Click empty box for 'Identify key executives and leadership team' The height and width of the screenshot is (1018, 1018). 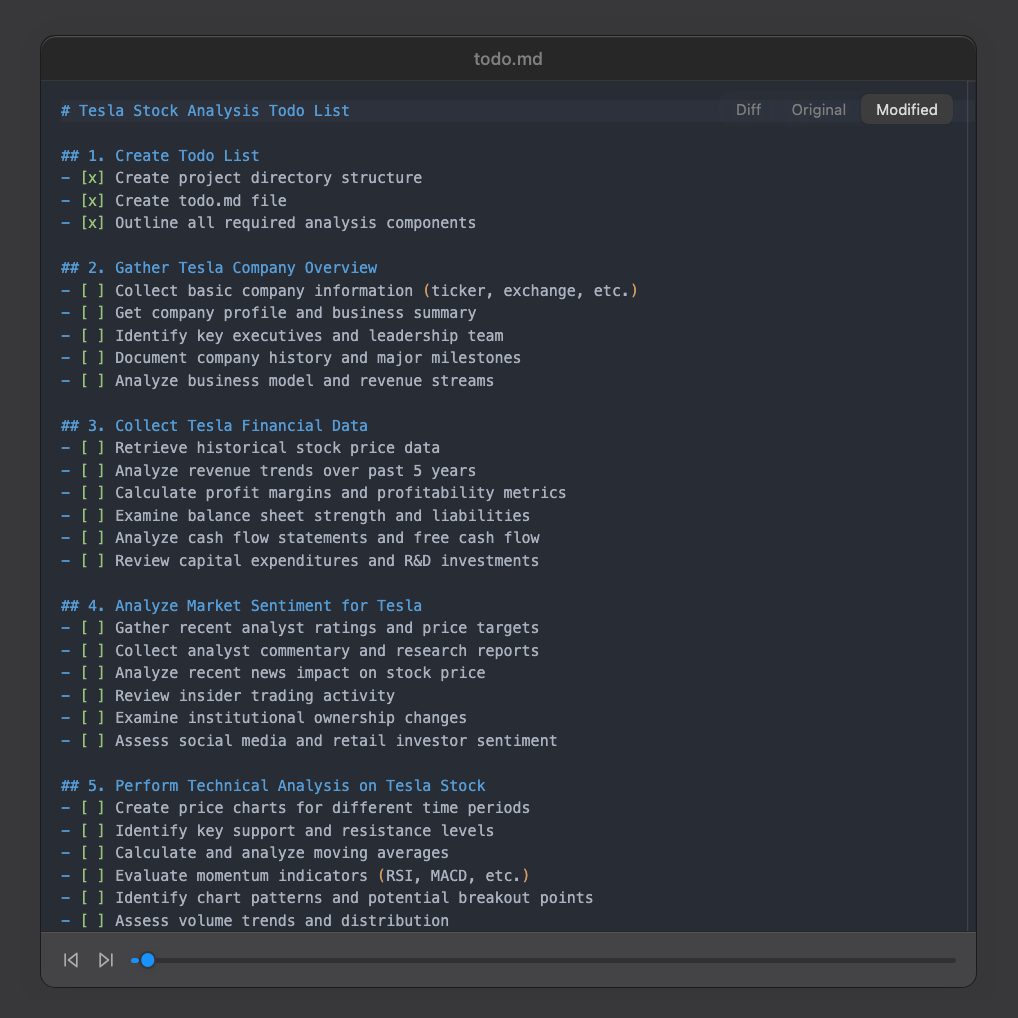pos(92,336)
